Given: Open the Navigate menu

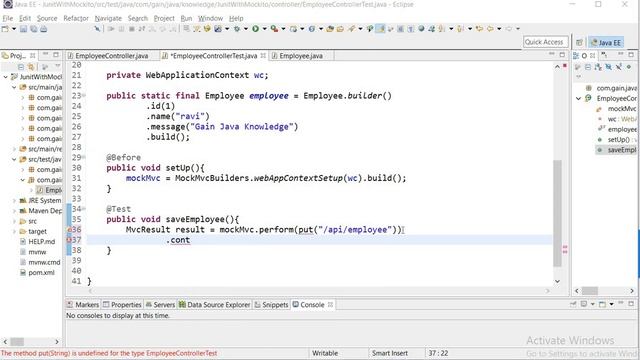Looking at the screenshot, I should click(108, 18).
